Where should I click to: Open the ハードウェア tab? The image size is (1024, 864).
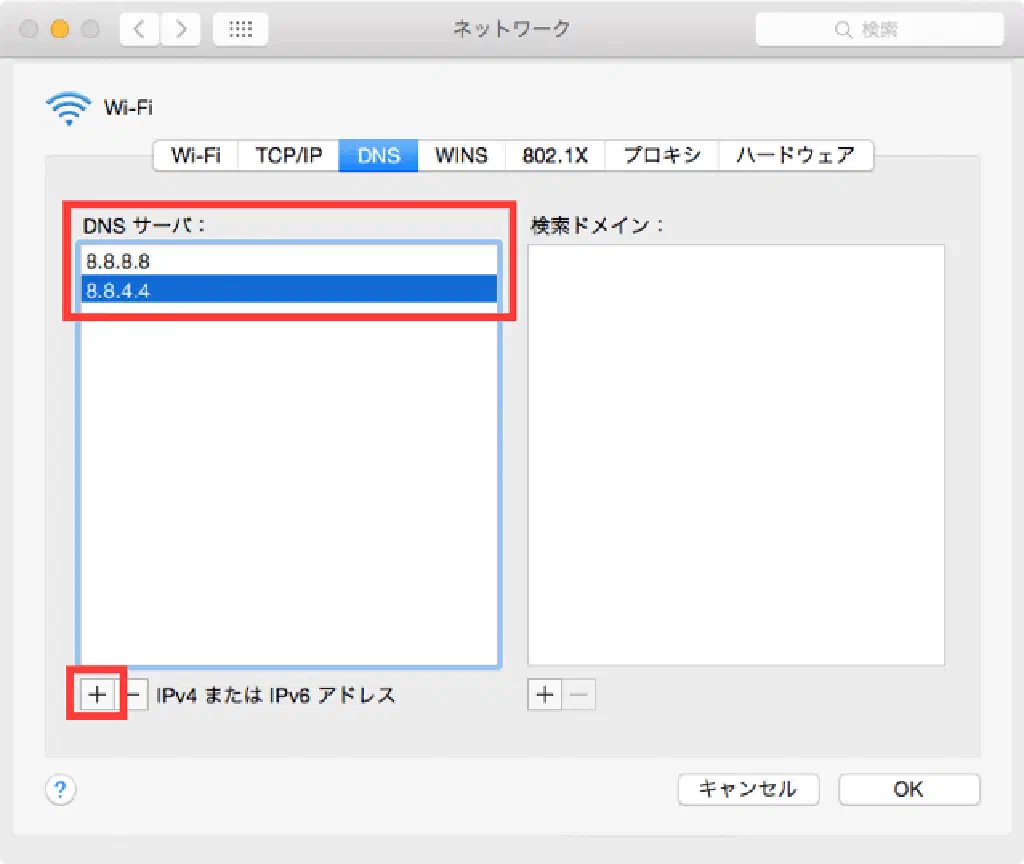pyautogui.click(x=795, y=156)
